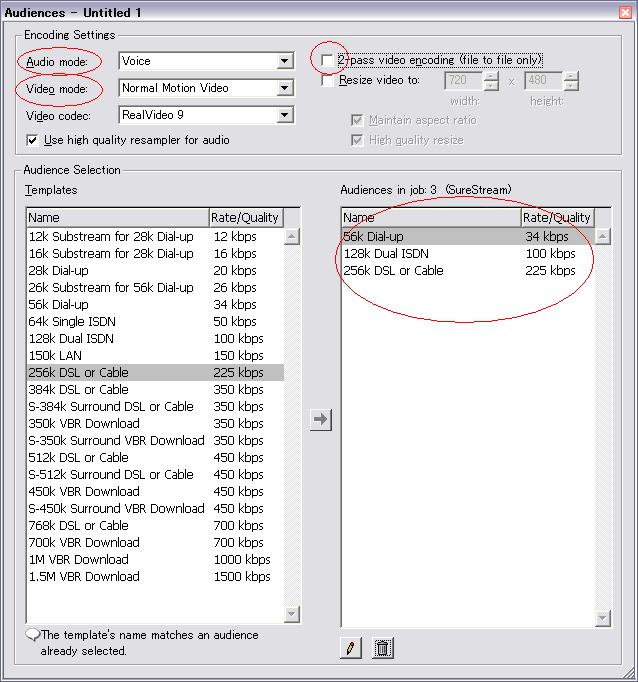Click the pencil edit audience icon

(x=351, y=648)
